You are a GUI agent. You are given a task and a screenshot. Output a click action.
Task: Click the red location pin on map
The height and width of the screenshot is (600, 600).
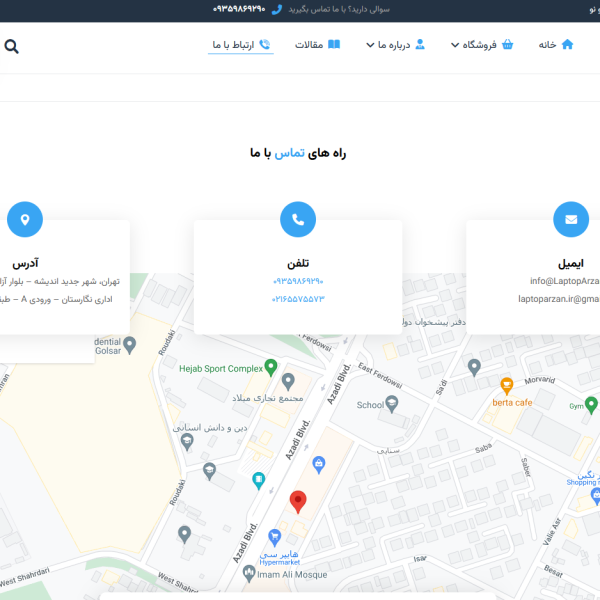298,501
